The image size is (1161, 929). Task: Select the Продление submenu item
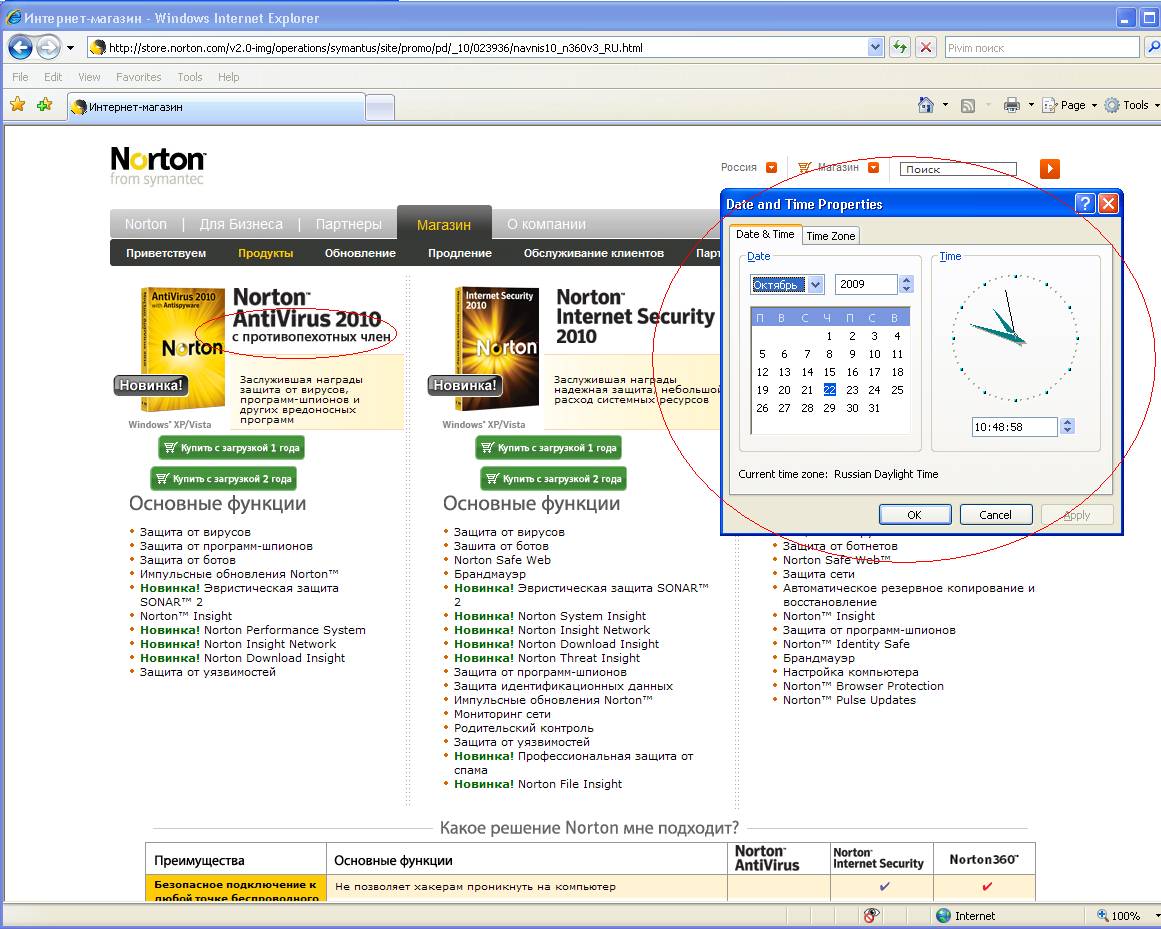(x=460, y=253)
